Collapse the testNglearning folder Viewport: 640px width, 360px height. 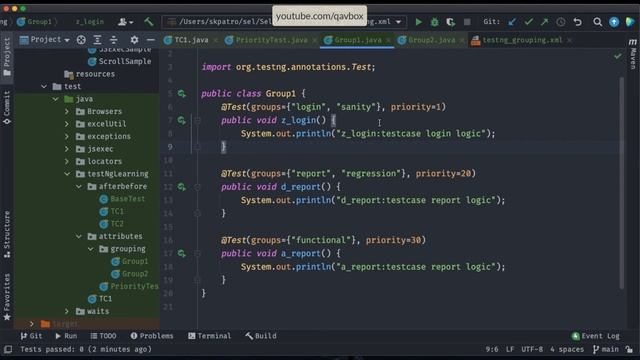pos(67,174)
